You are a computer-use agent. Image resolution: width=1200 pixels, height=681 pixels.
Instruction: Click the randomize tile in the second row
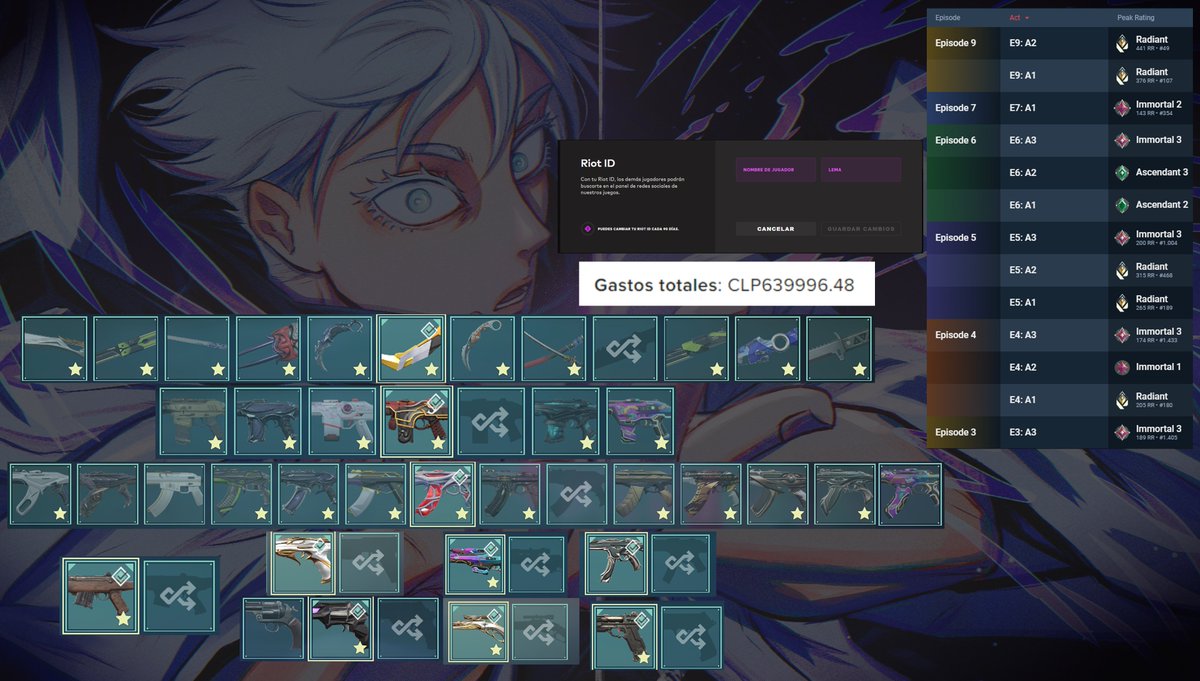pyautogui.click(x=491, y=420)
